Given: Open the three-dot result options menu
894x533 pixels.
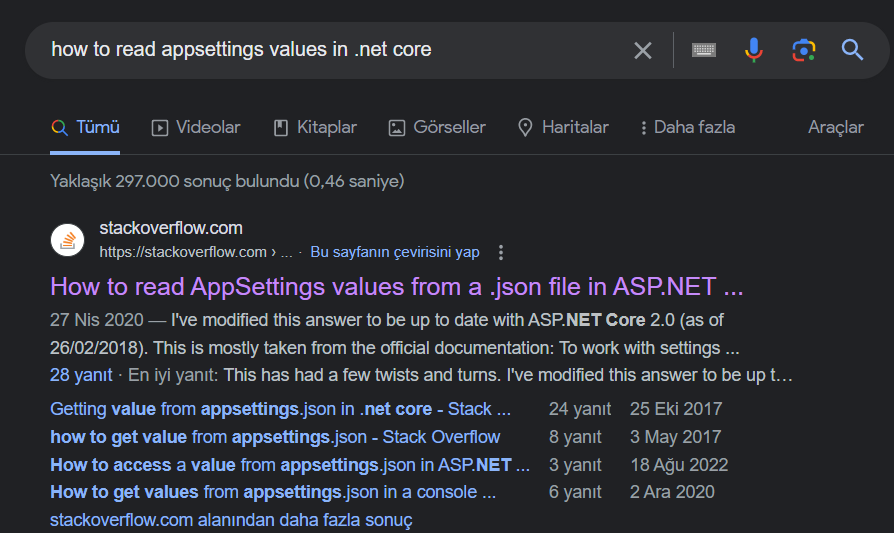Looking at the screenshot, I should pyautogui.click(x=501, y=253).
